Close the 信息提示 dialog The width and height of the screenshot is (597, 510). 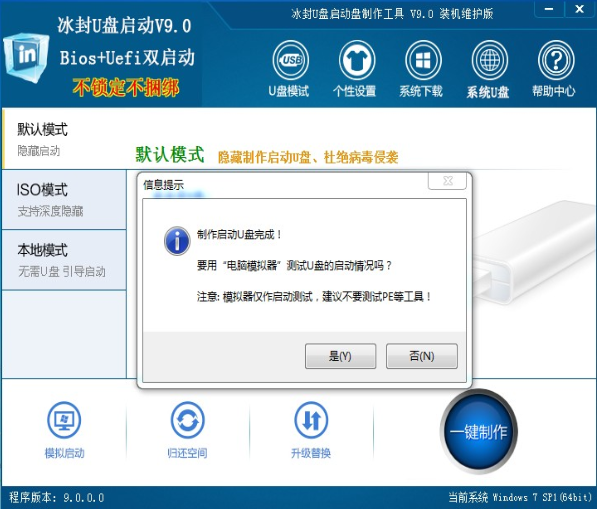(x=447, y=181)
